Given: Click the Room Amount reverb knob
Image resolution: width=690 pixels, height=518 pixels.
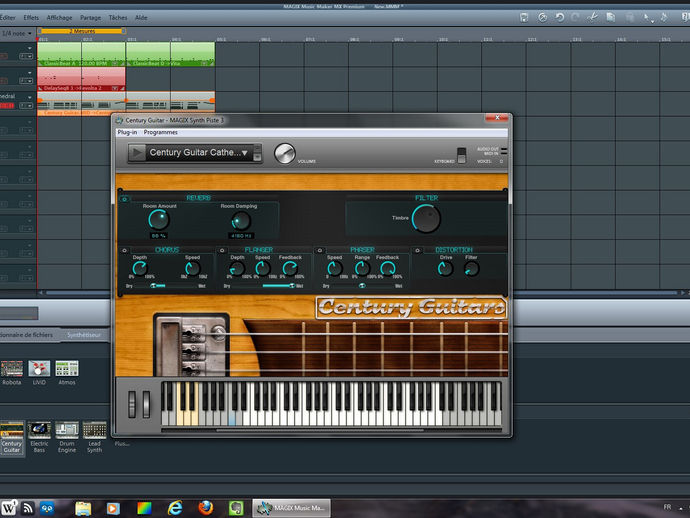Looking at the screenshot, I should (159, 220).
